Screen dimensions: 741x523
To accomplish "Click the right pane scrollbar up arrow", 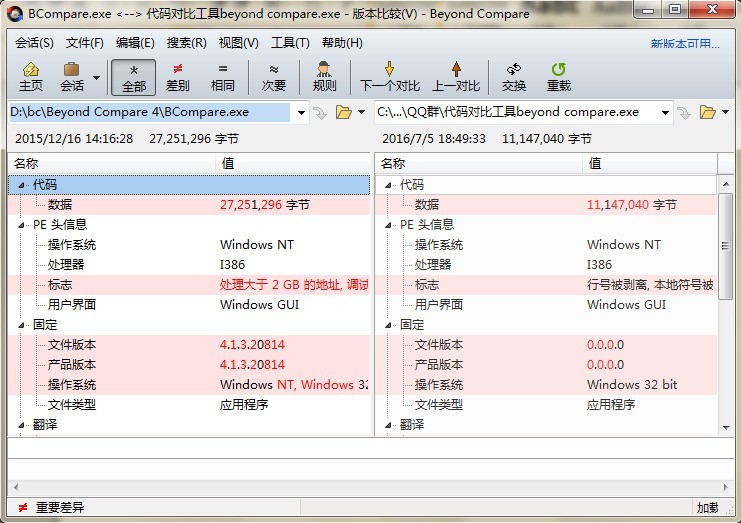I will (x=726, y=184).
